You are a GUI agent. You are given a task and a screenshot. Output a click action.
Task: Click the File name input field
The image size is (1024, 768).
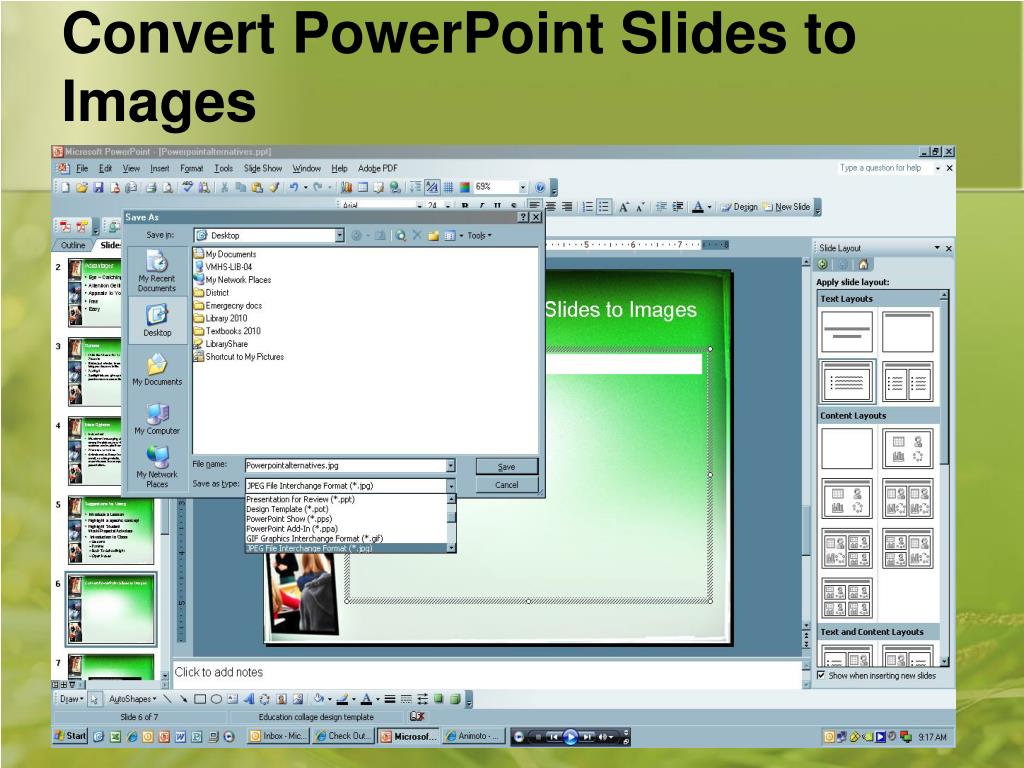345,466
